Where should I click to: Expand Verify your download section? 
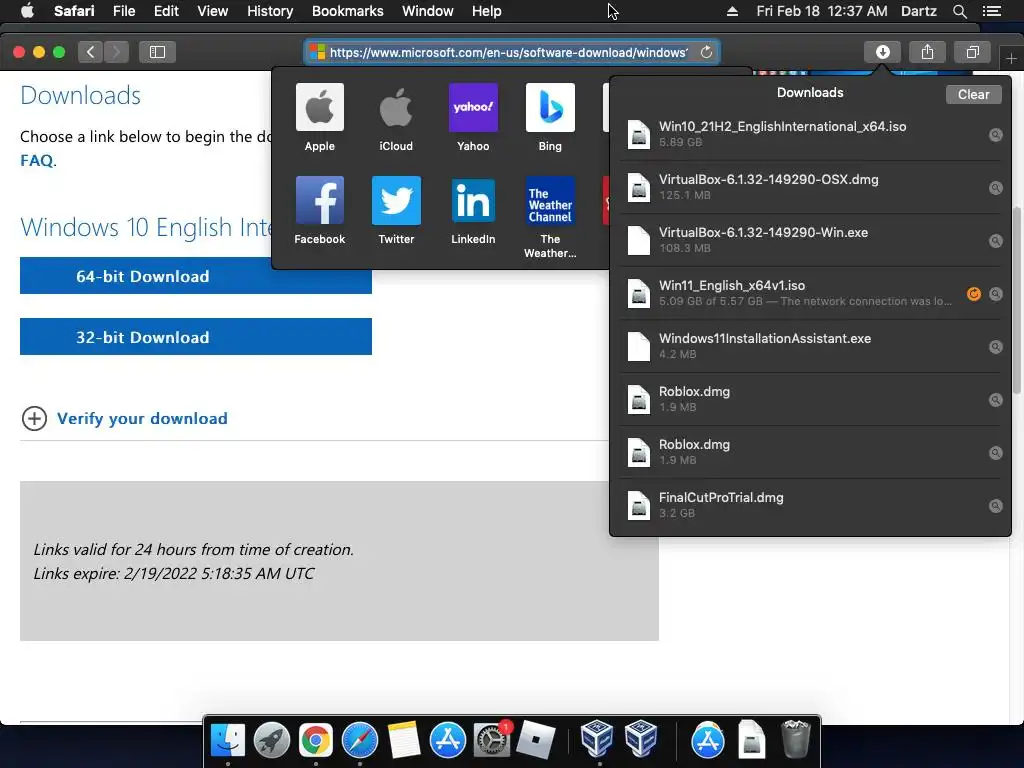124,419
